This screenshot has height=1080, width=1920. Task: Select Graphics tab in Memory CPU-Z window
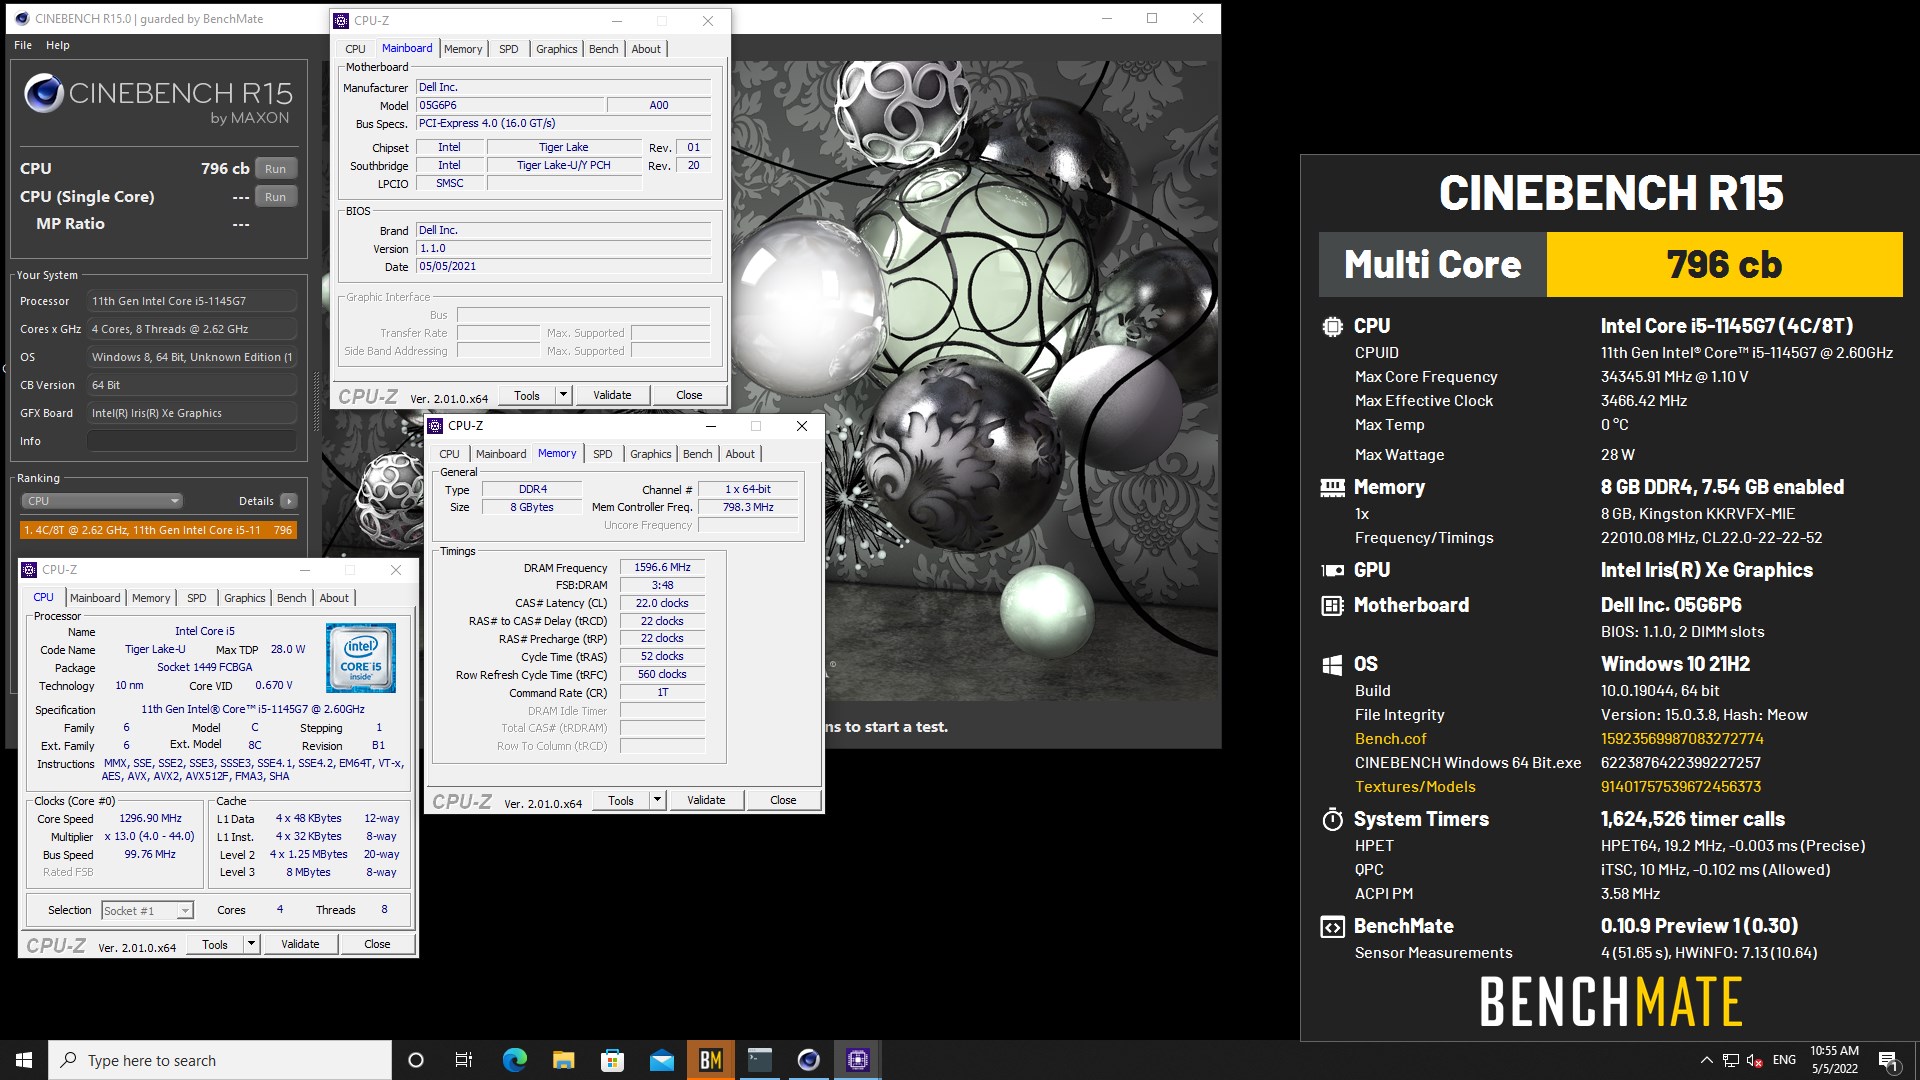[x=650, y=454]
